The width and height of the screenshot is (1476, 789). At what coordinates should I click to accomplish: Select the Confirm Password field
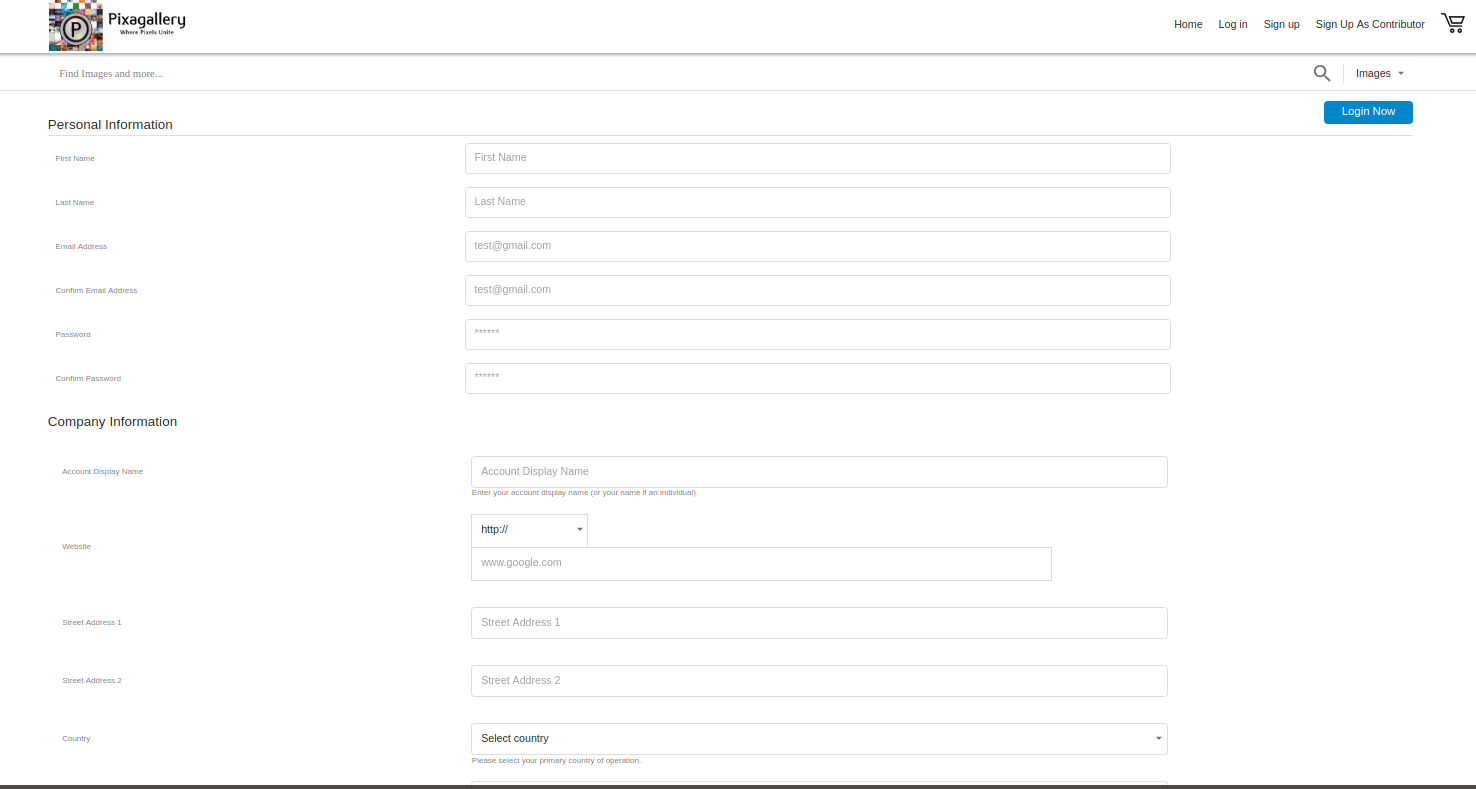pyautogui.click(x=817, y=378)
